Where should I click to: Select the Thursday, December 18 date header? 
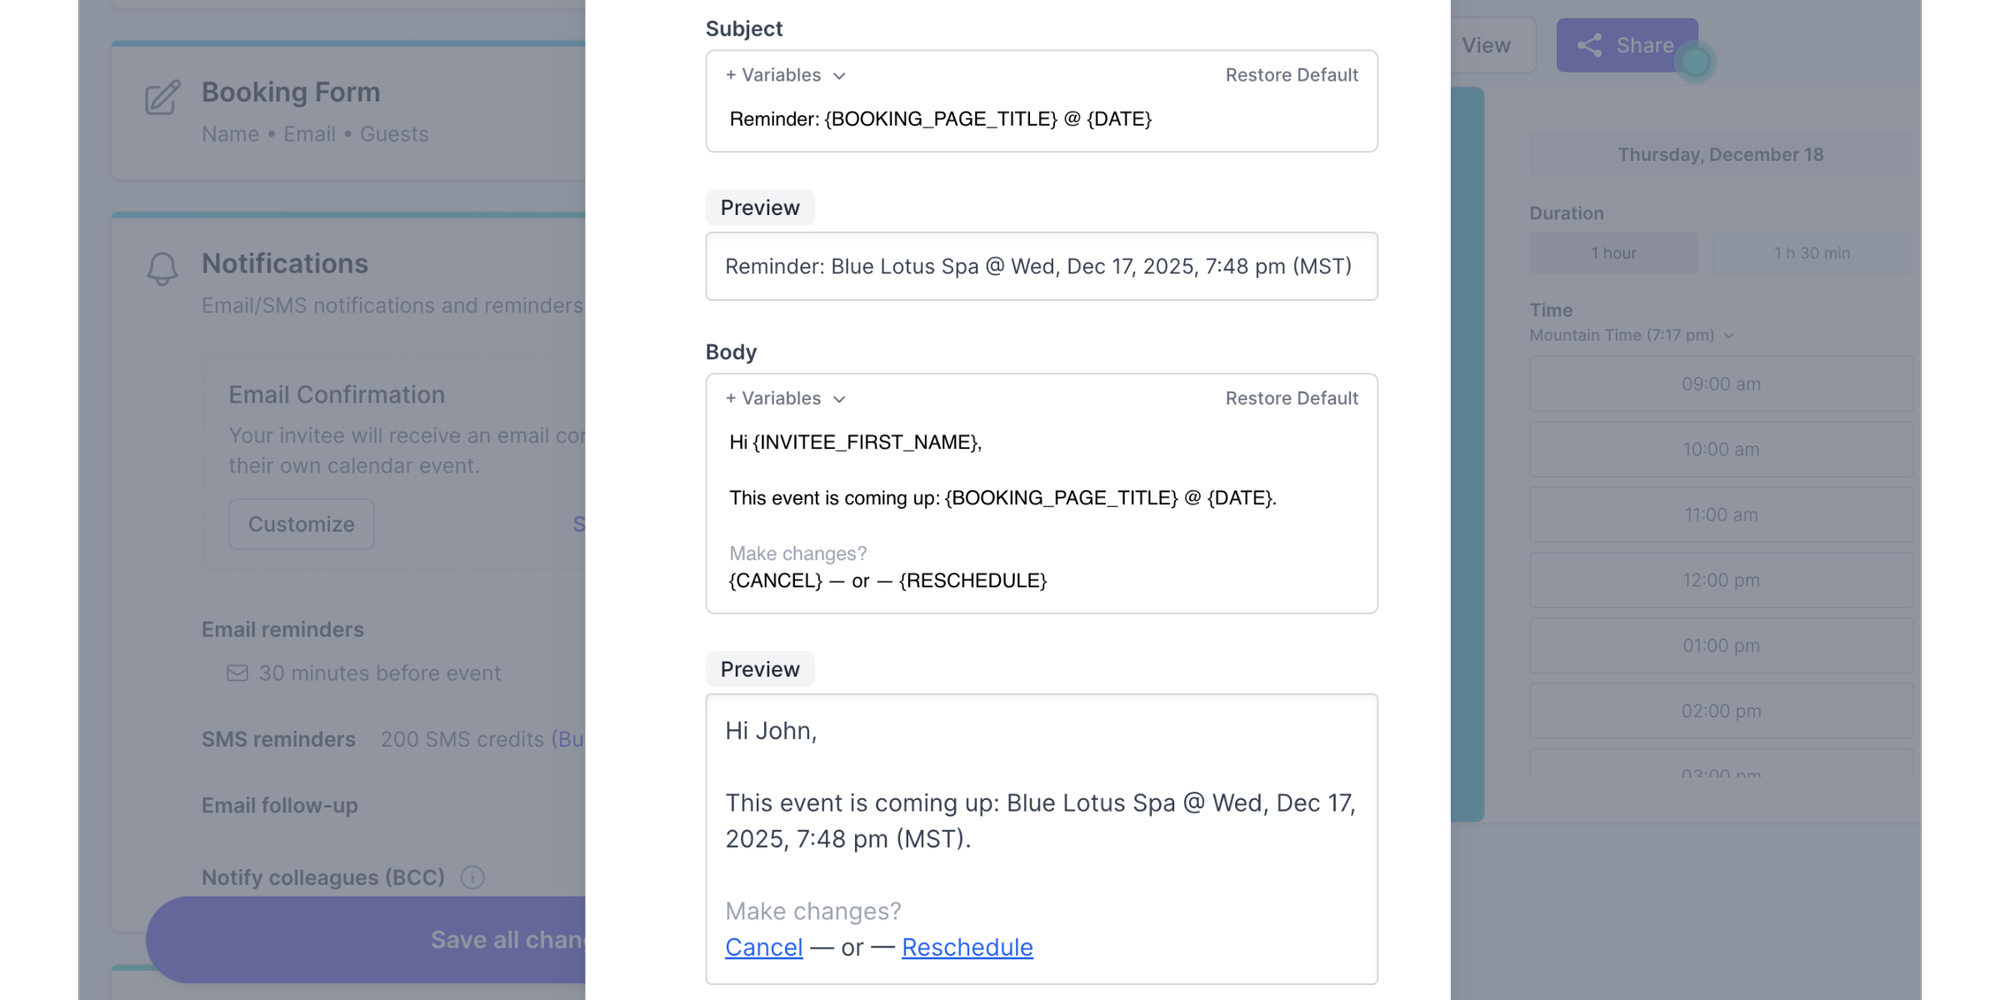tap(1720, 154)
